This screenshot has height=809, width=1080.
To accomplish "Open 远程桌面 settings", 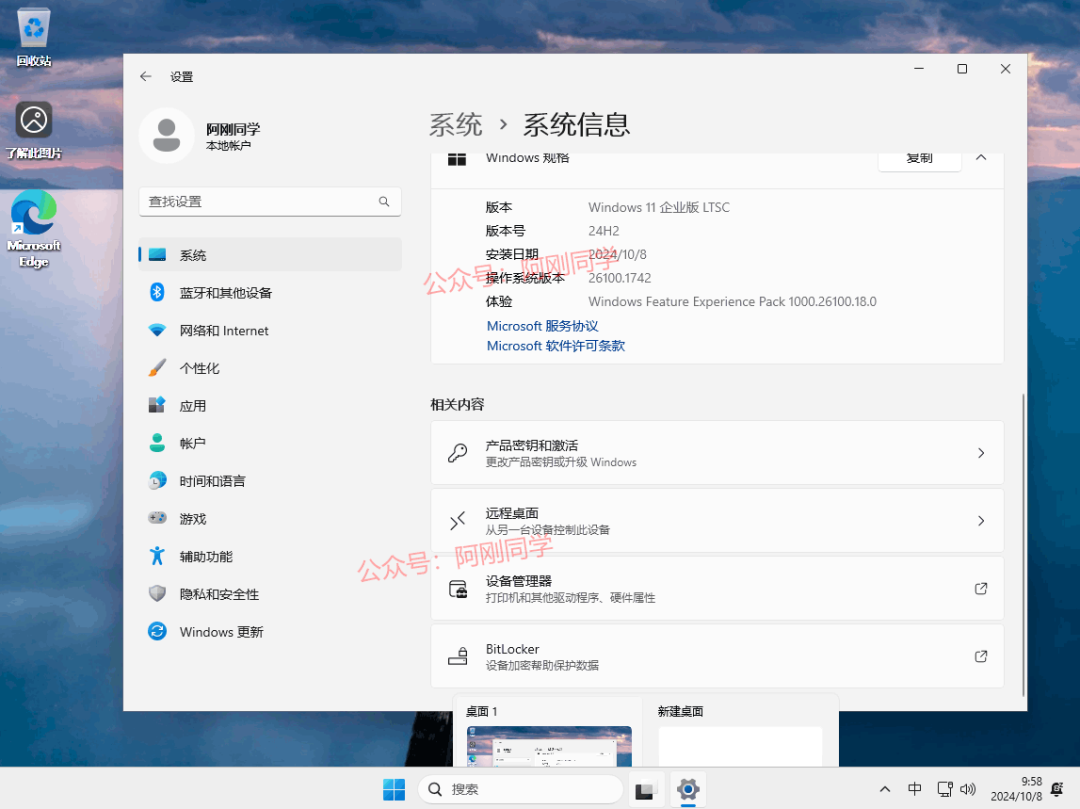I will click(x=717, y=521).
